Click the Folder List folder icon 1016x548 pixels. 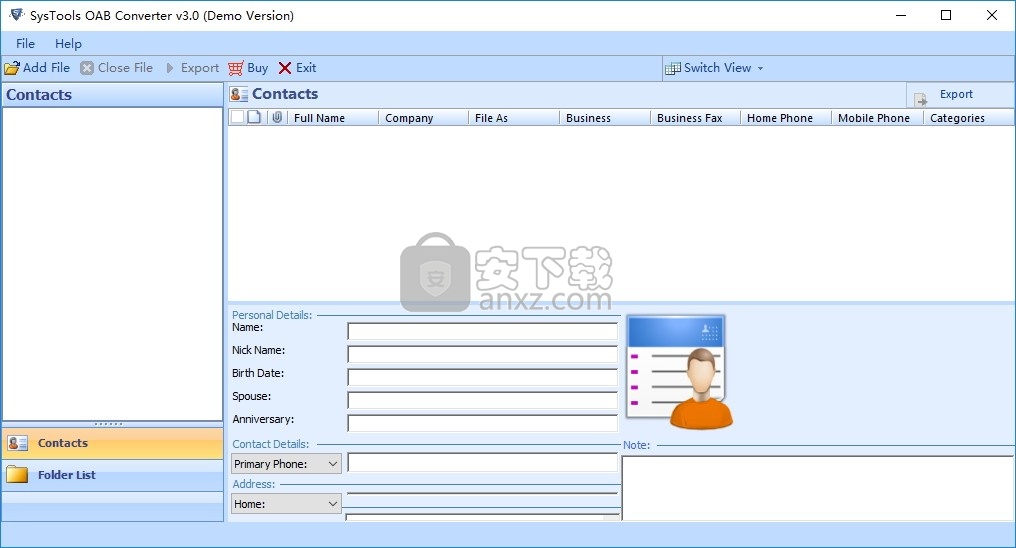coord(17,475)
